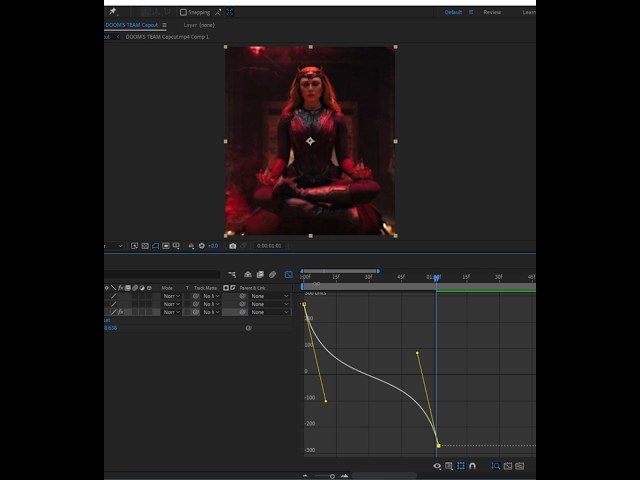Open the Layer (none) panel tab
The image size is (640, 480).
point(199,25)
